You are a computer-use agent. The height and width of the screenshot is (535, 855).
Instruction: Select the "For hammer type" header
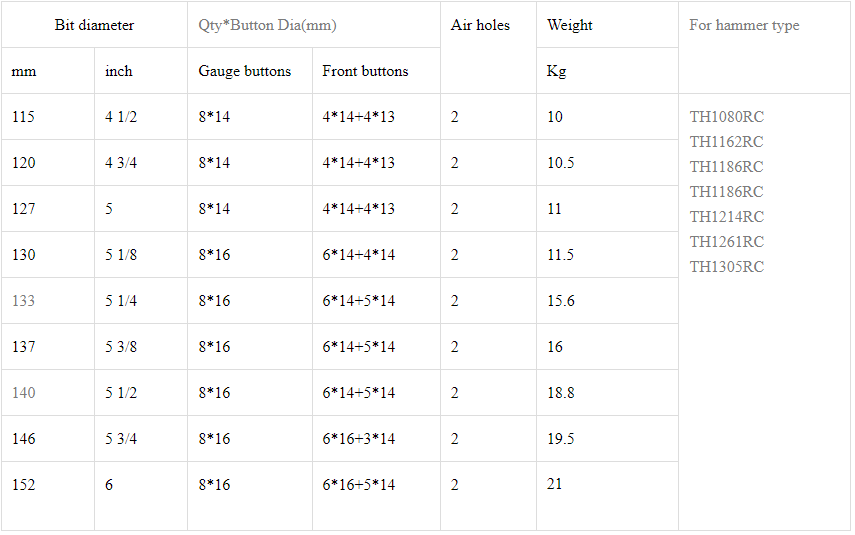(744, 25)
